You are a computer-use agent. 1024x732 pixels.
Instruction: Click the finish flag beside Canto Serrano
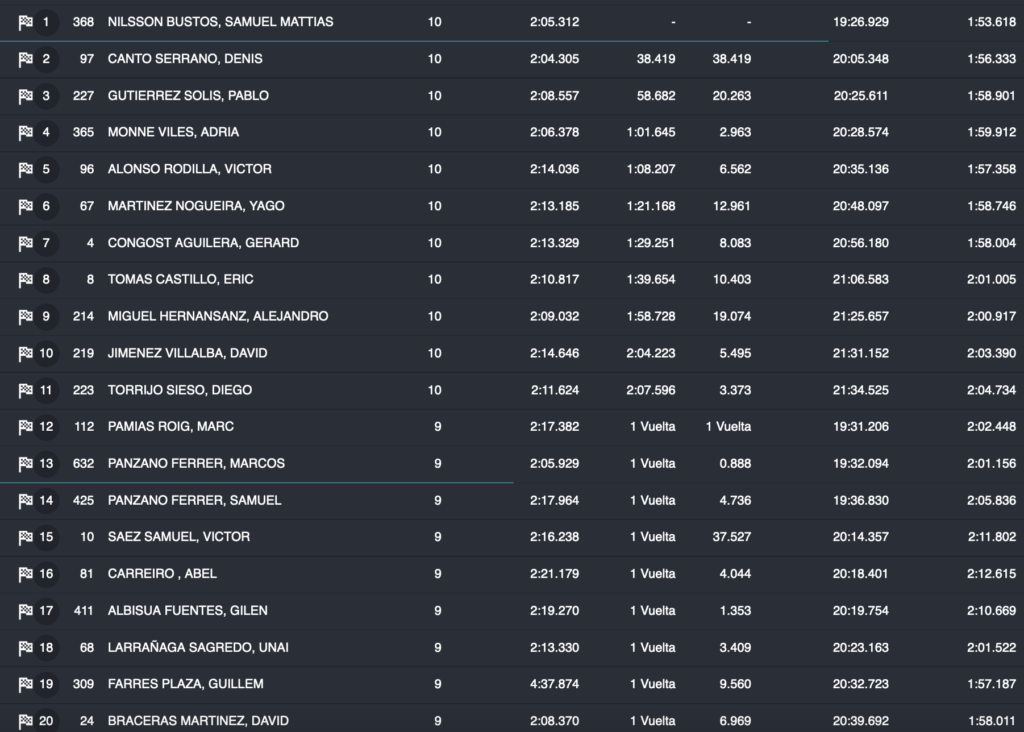pos(25,59)
